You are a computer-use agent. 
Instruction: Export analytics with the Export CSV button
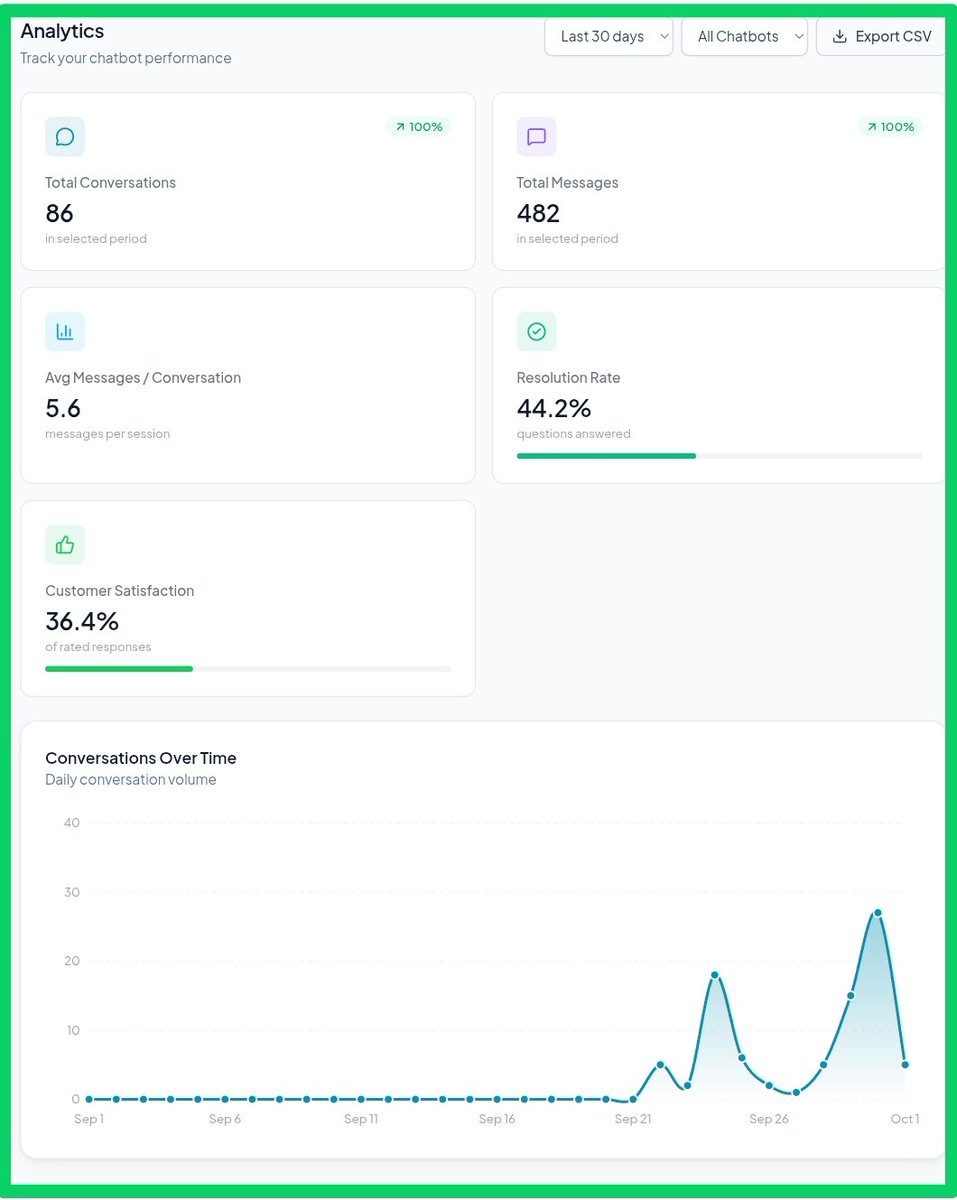click(881, 36)
